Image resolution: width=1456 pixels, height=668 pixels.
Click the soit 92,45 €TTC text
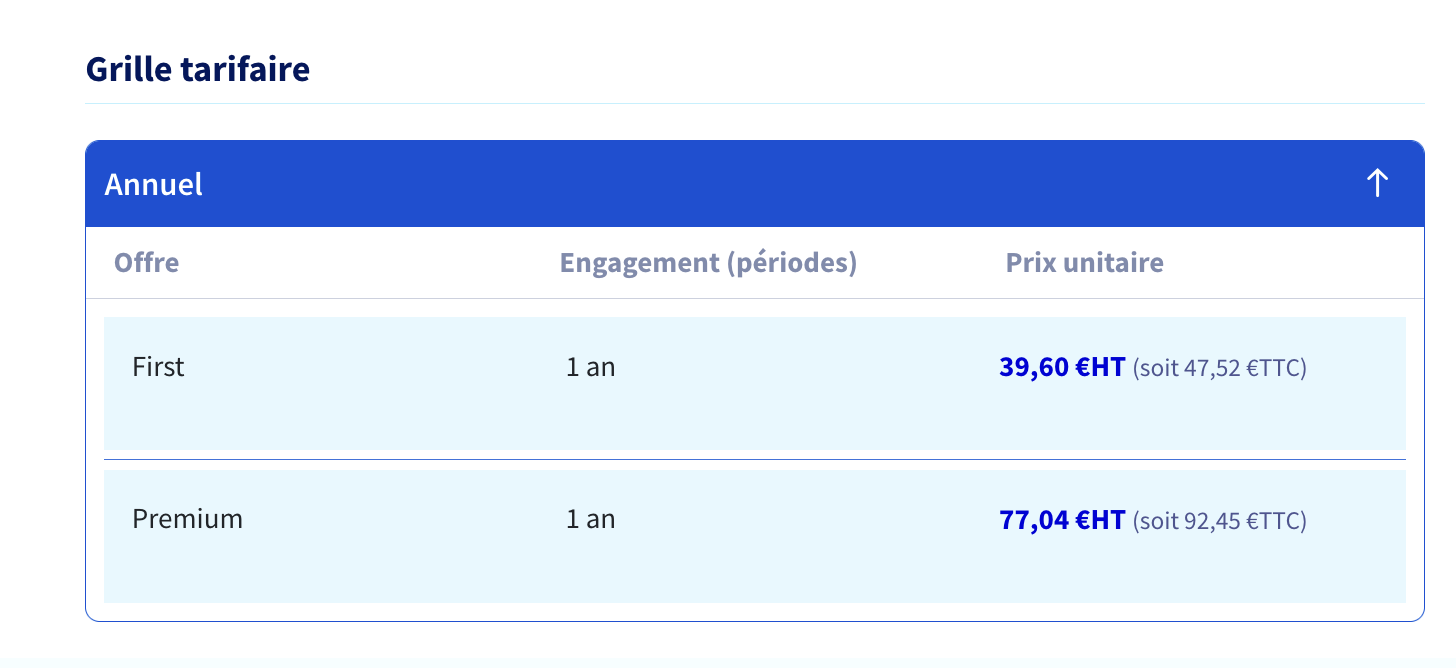pos(1220,521)
